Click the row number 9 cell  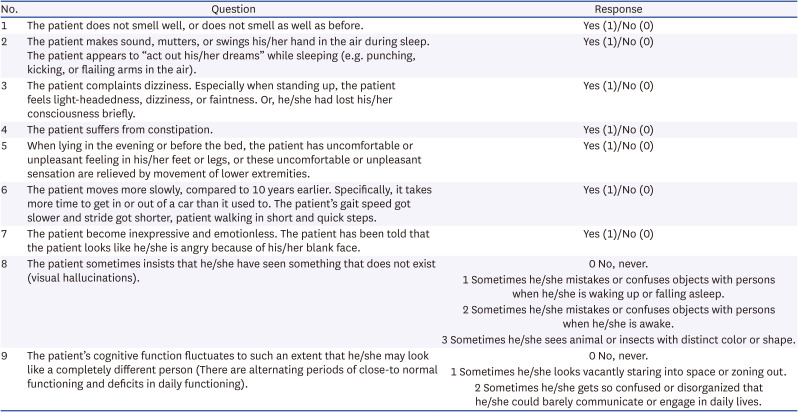[x=6, y=356]
